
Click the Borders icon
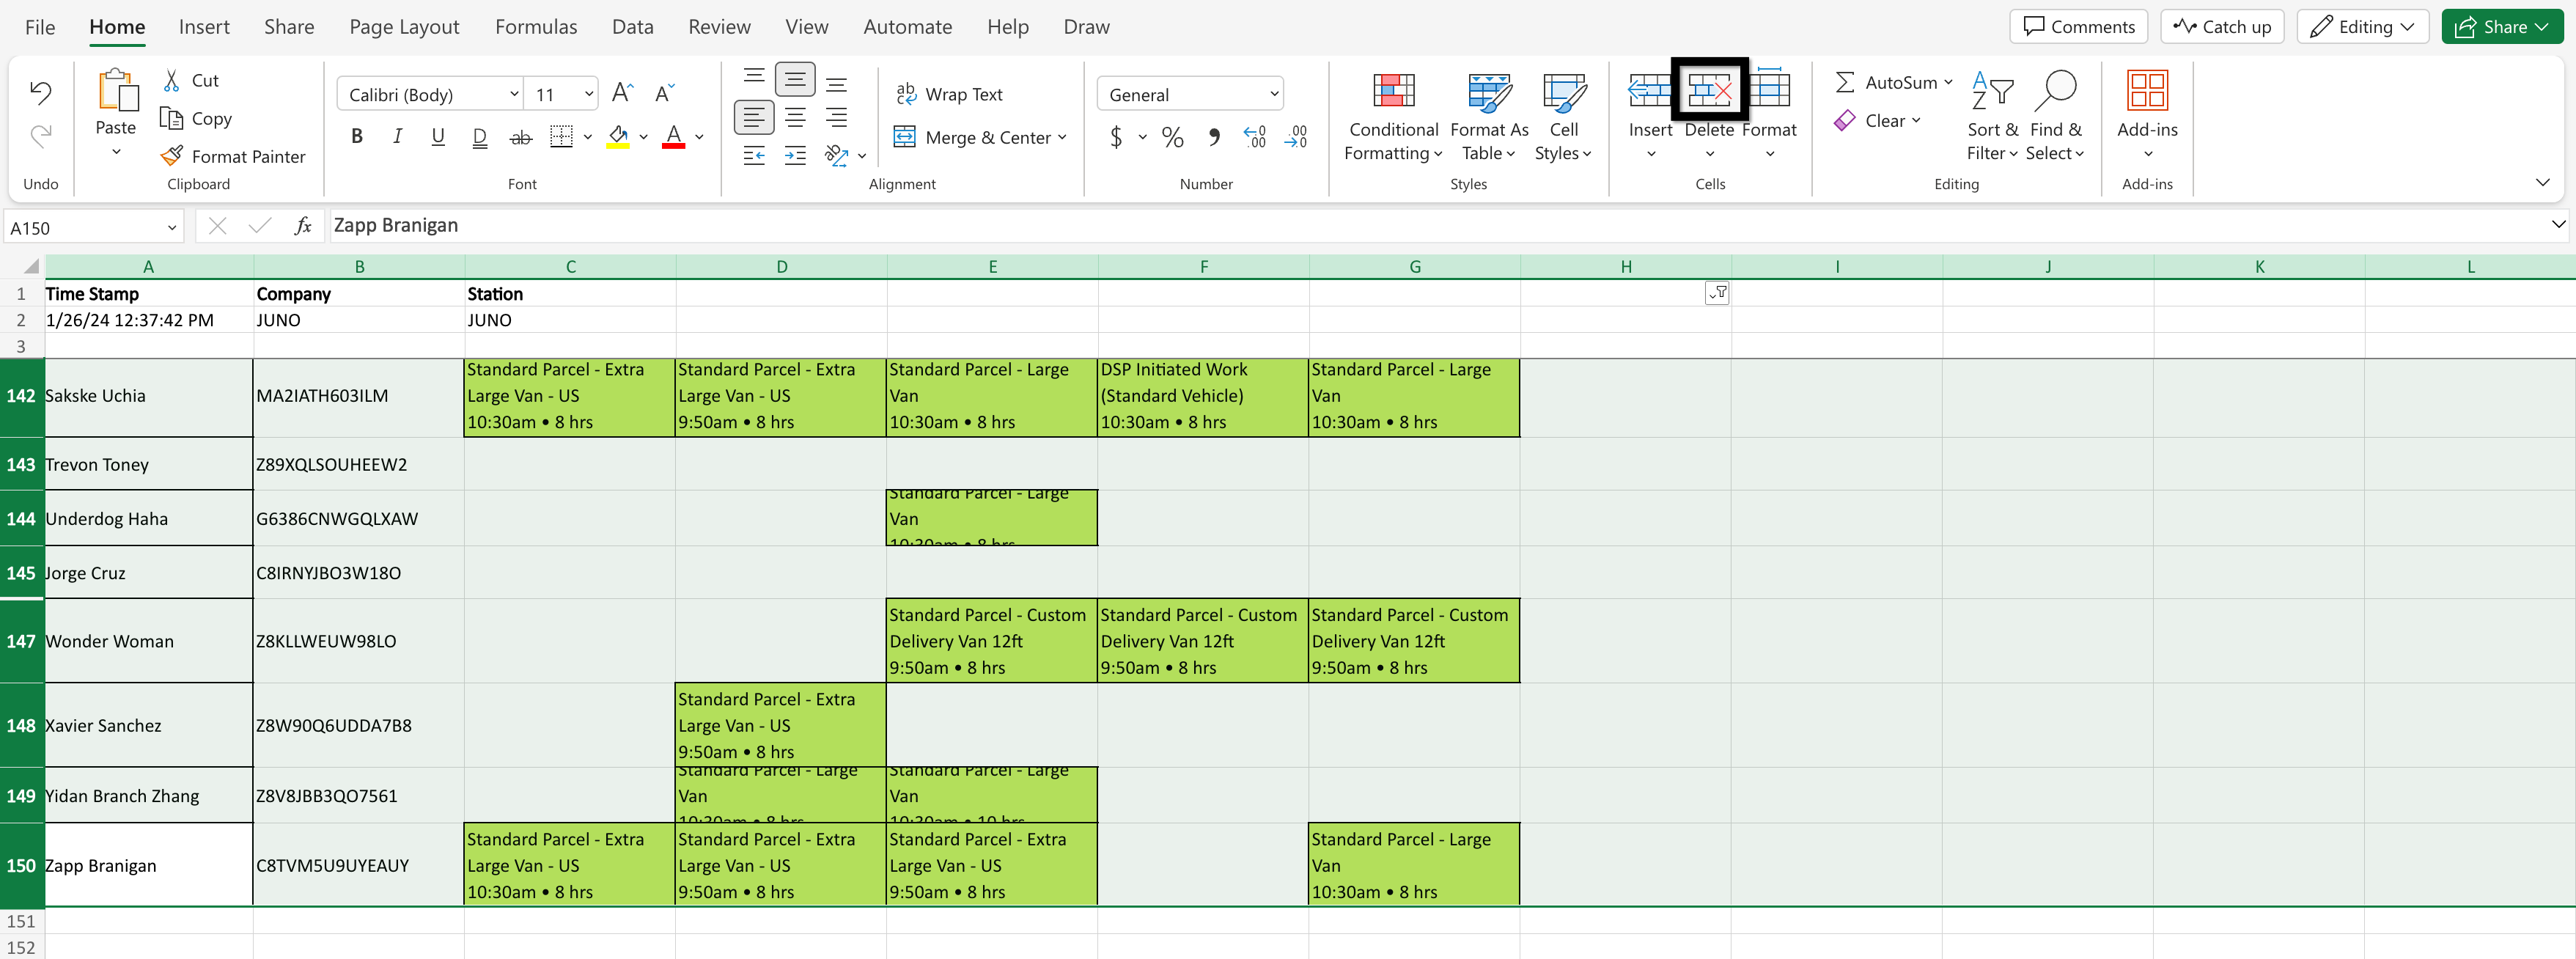coord(561,137)
